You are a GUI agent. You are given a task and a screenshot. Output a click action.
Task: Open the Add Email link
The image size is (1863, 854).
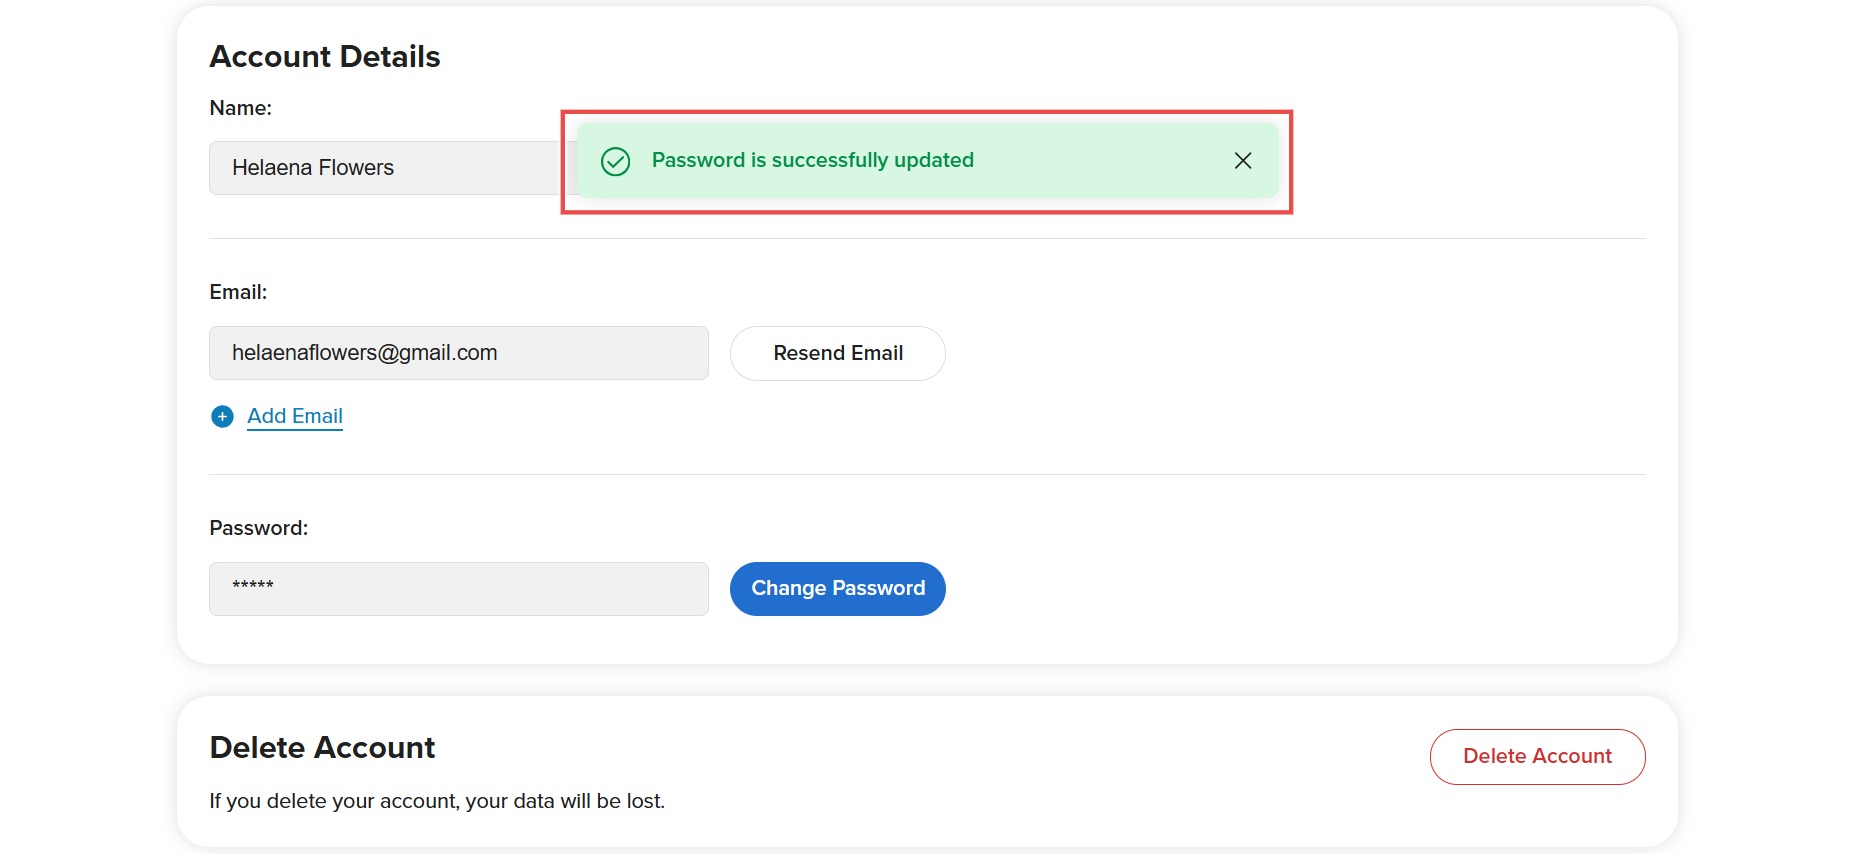pos(295,416)
